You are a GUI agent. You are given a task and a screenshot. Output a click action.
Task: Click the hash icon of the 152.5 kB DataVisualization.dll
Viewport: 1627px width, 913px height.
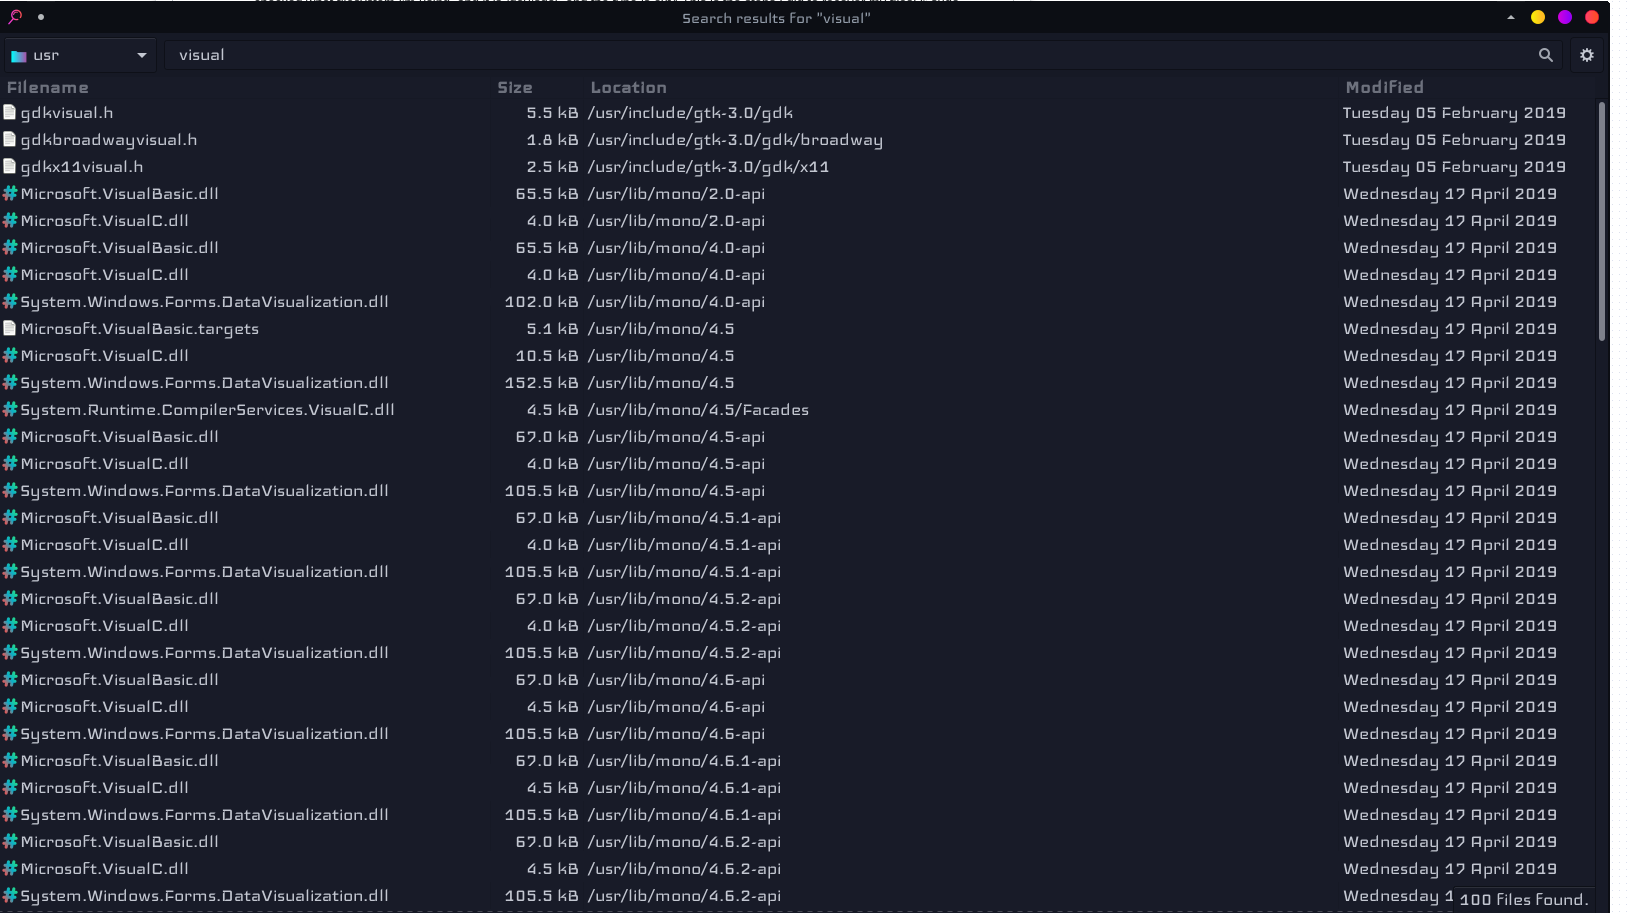tap(10, 382)
